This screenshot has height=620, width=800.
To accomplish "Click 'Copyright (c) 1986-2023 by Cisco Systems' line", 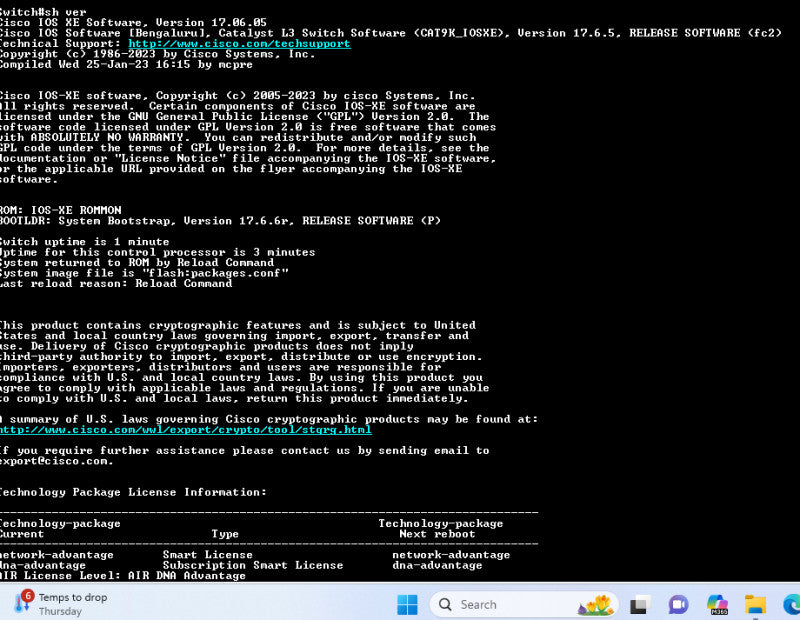I will pos(158,54).
